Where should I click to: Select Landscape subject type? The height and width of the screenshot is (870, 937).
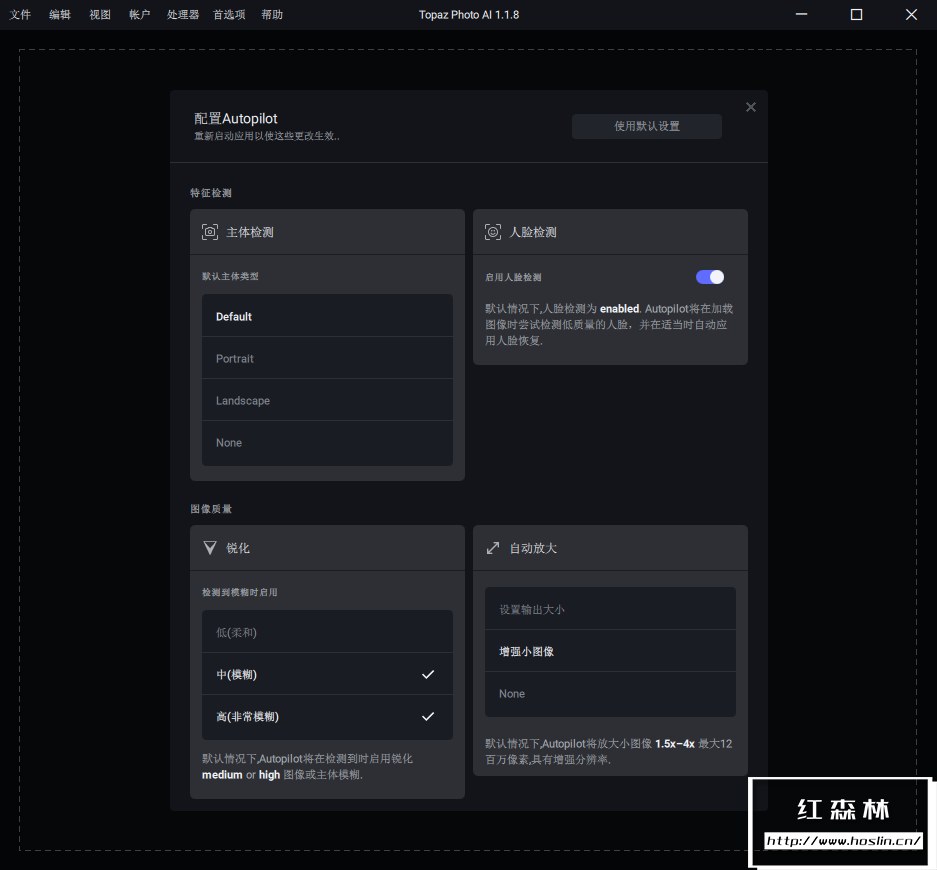pyautogui.click(x=327, y=400)
